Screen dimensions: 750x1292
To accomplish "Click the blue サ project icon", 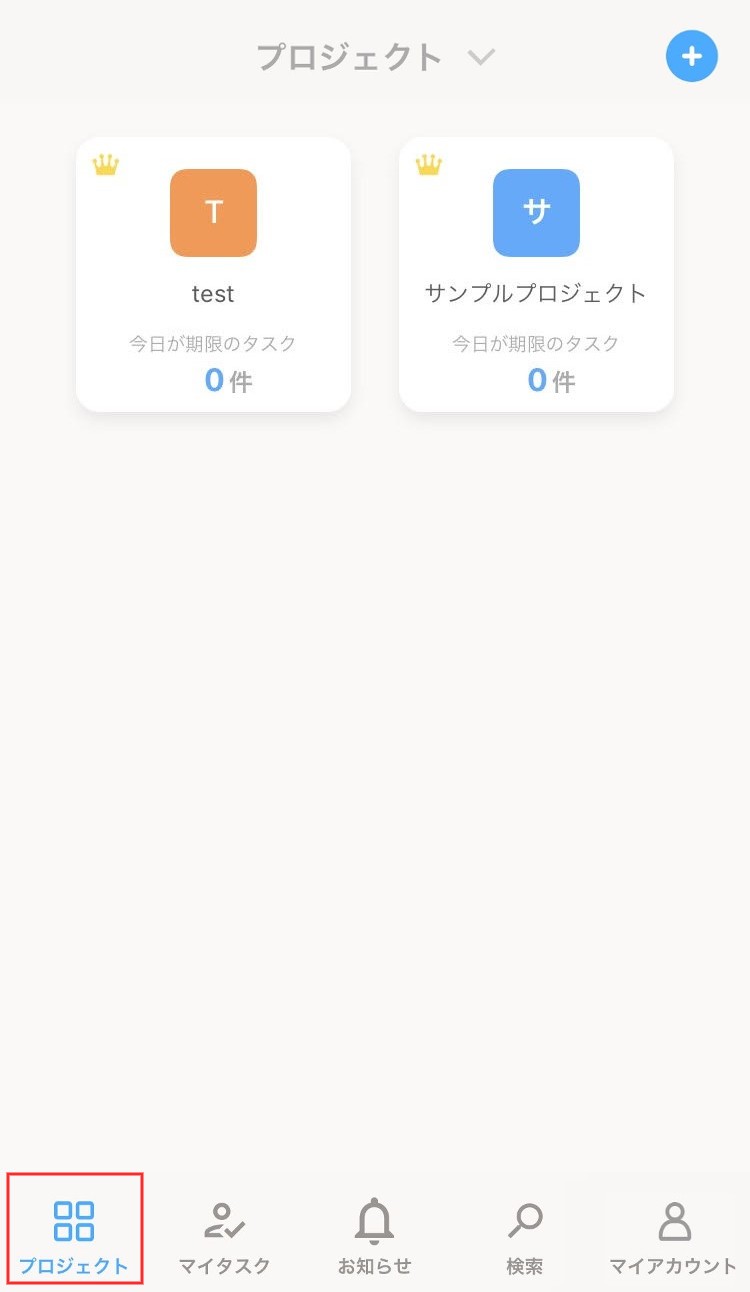I will 536,212.
